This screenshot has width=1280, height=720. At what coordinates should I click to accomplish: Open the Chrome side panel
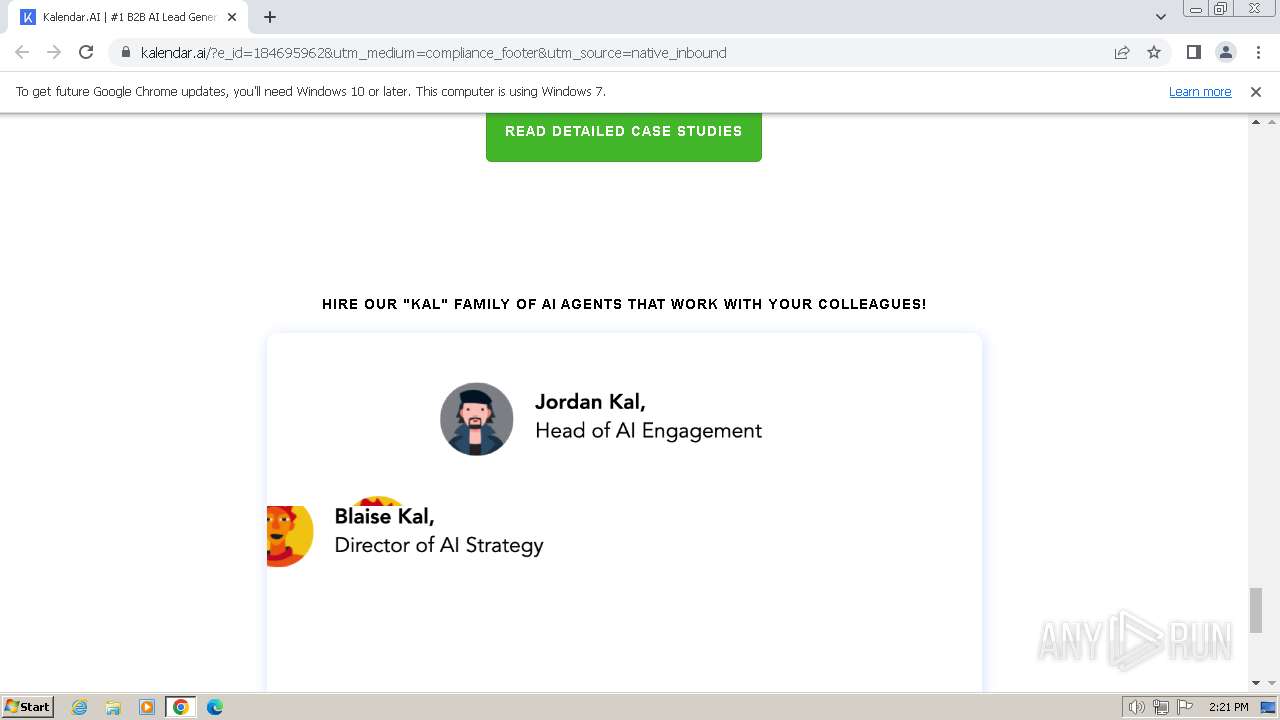1193,53
